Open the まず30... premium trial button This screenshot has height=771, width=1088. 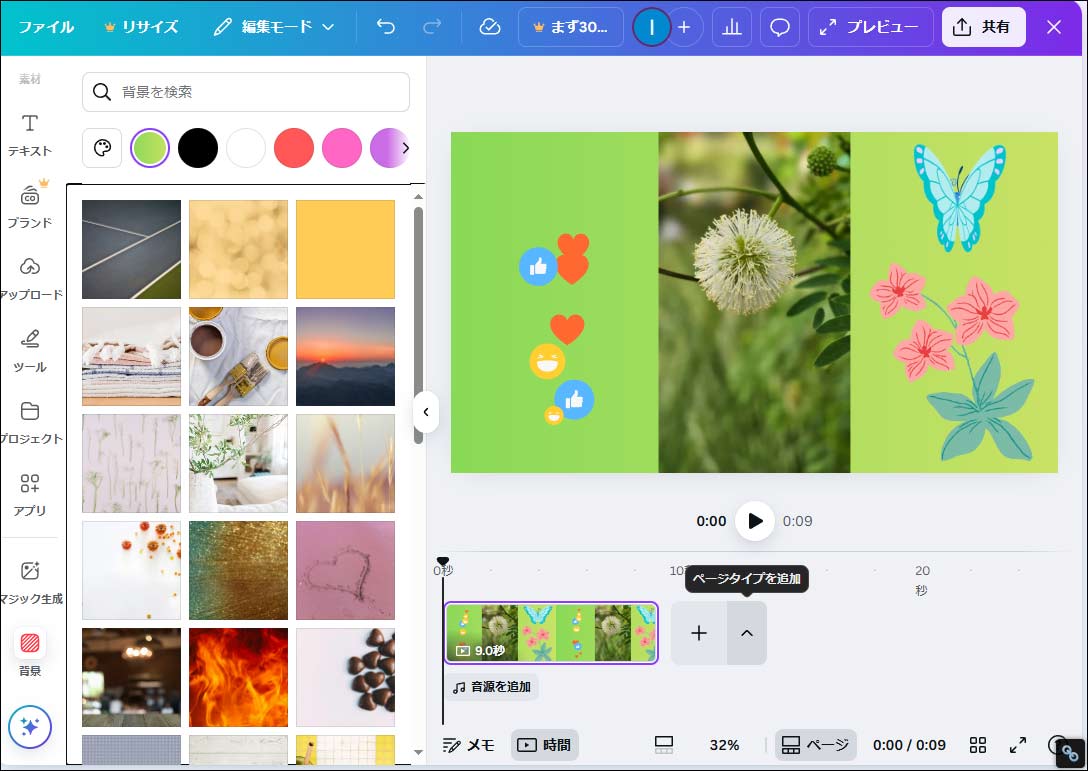pyautogui.click(x=570, y=27)
